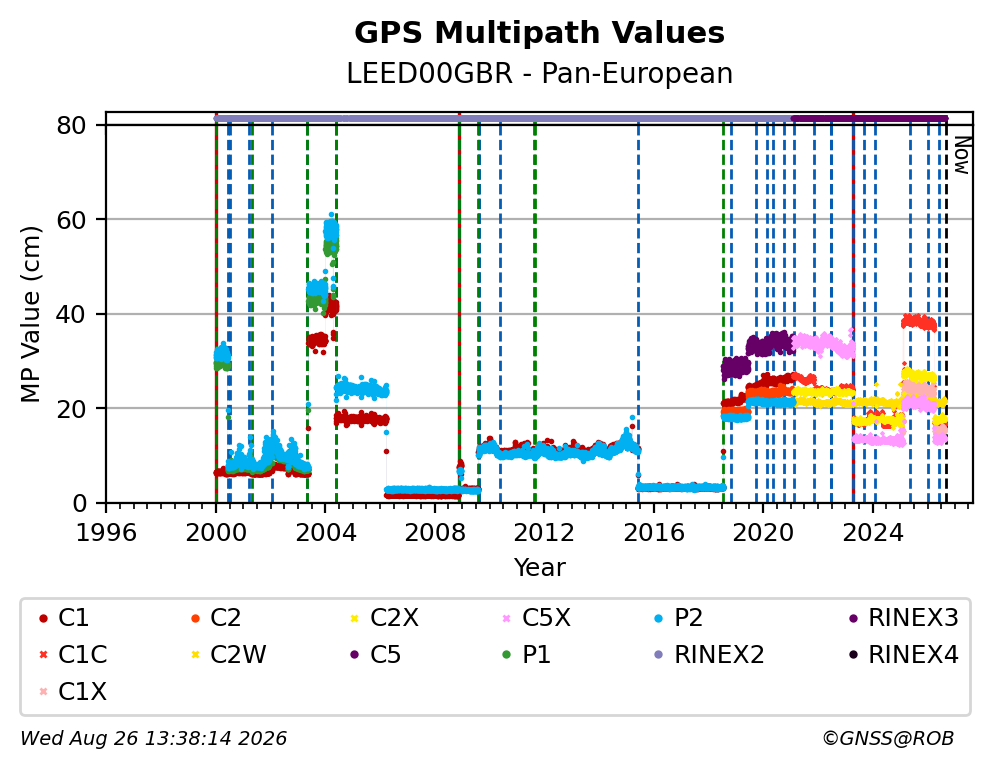Click the MP Value (cm) axis label

pos(30,314)
